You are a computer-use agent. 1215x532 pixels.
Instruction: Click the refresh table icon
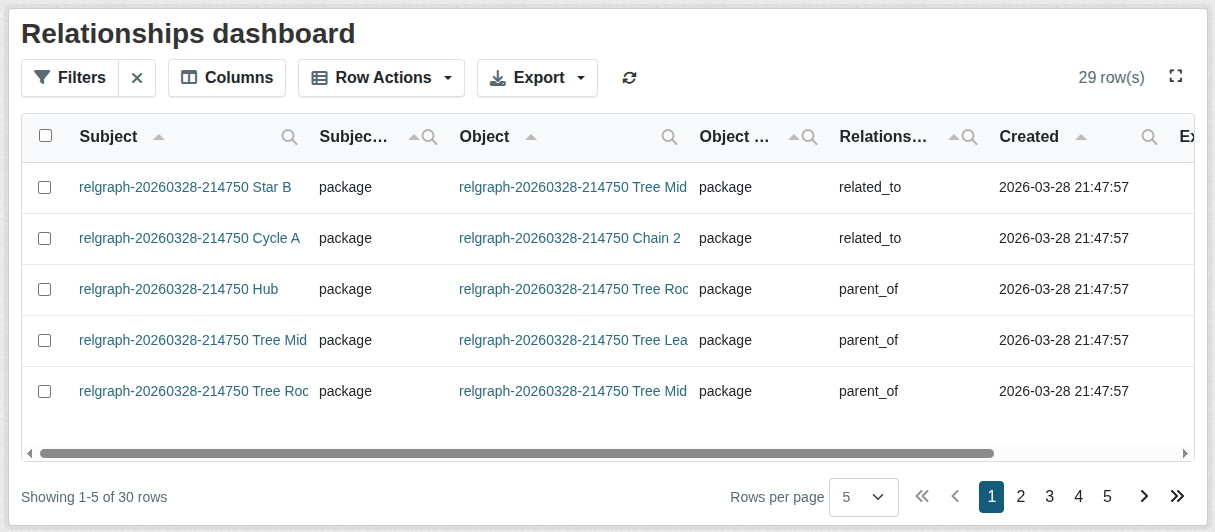(x=629, y=78)
